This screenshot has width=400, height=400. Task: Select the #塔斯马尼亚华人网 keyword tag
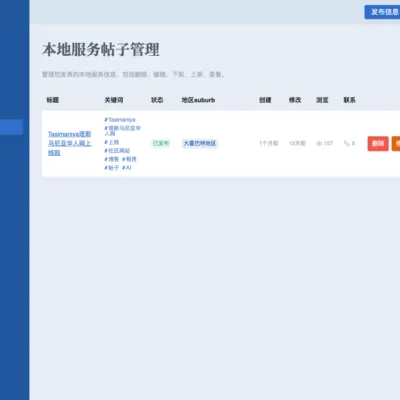(x=123, y=131)
